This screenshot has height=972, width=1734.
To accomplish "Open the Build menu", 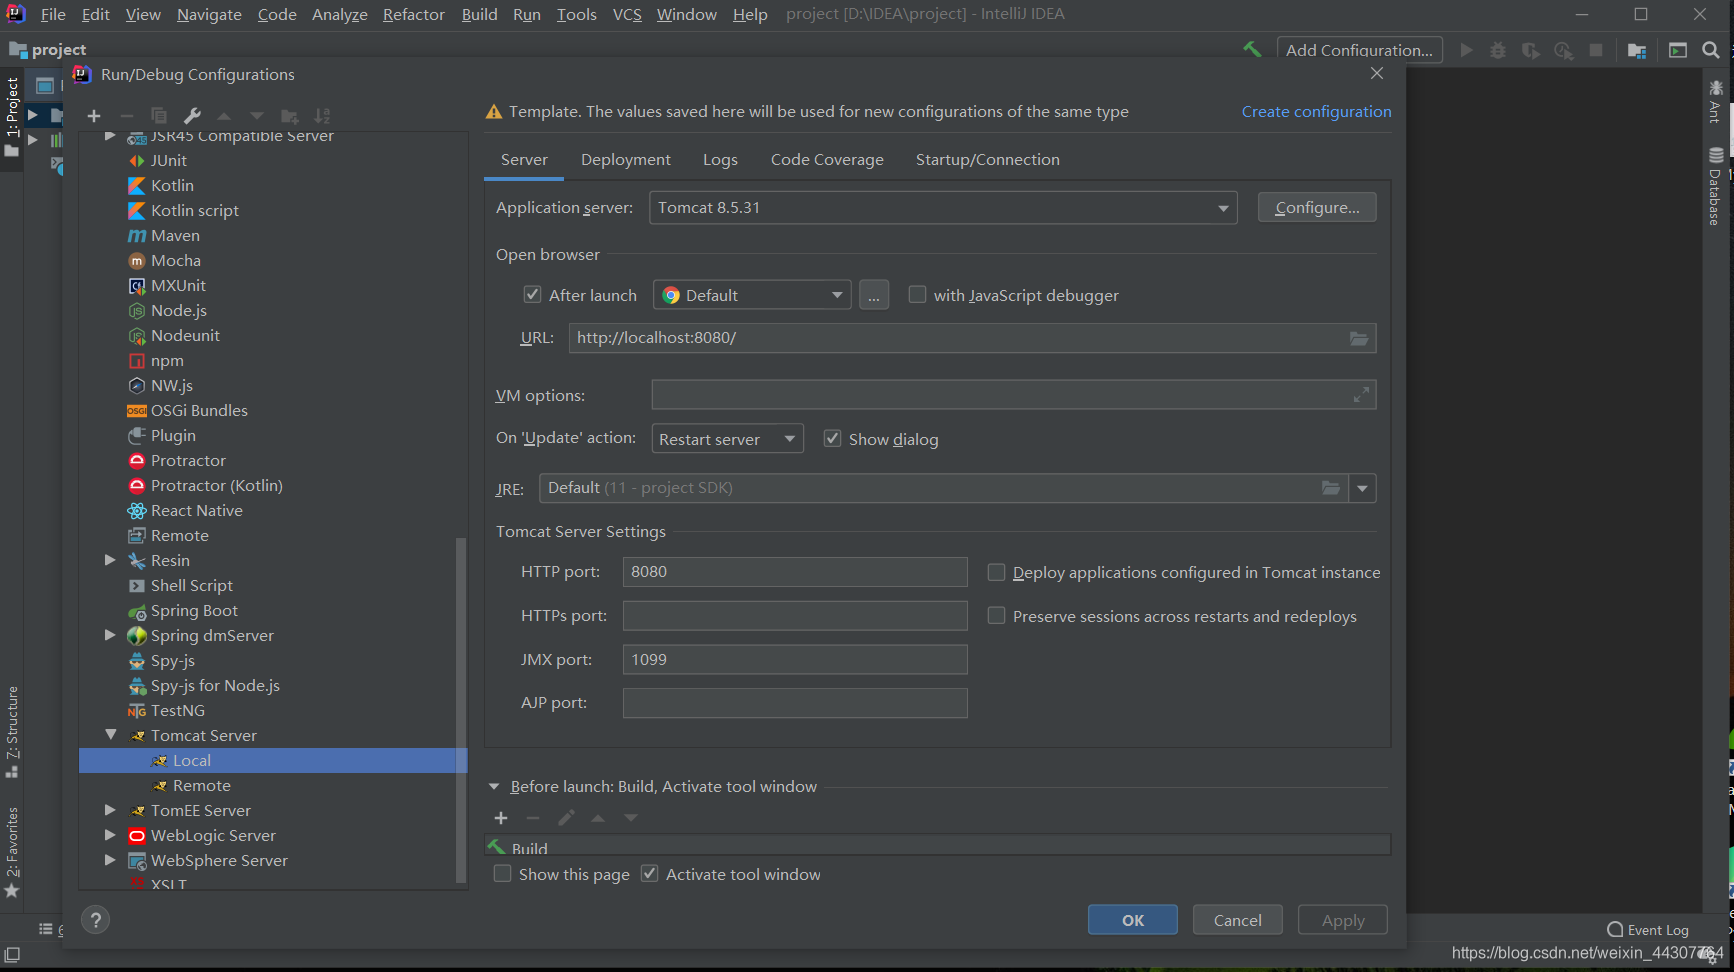I will (x=479, y=14).
